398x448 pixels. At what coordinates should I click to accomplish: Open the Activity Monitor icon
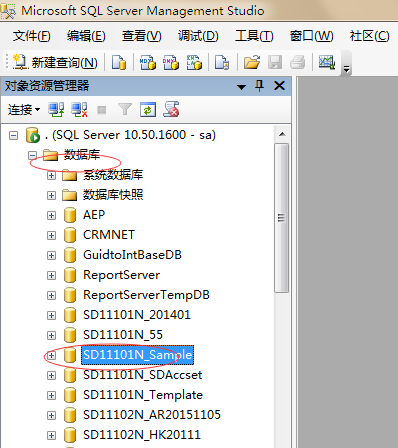point(327,62)
